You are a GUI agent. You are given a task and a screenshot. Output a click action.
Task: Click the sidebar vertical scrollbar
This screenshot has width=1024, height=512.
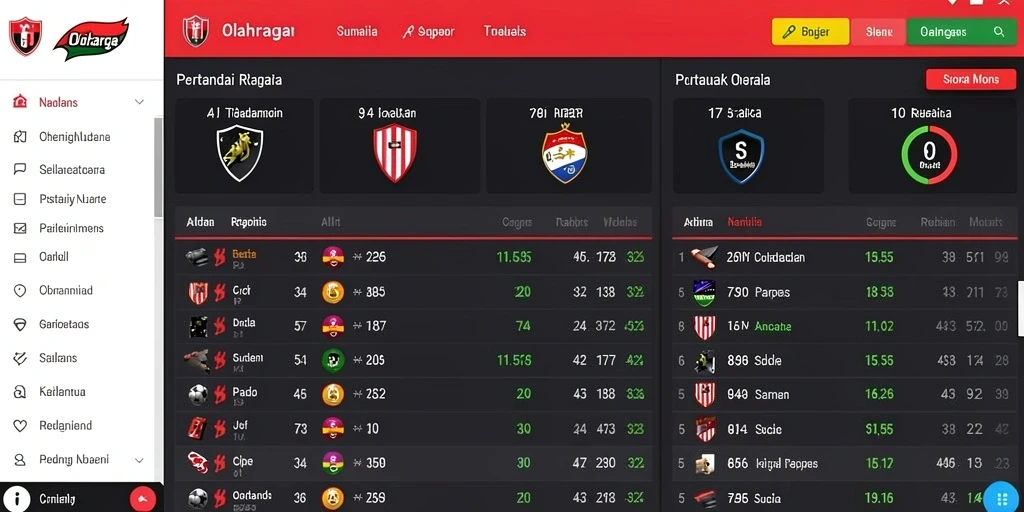coord(158,167)
